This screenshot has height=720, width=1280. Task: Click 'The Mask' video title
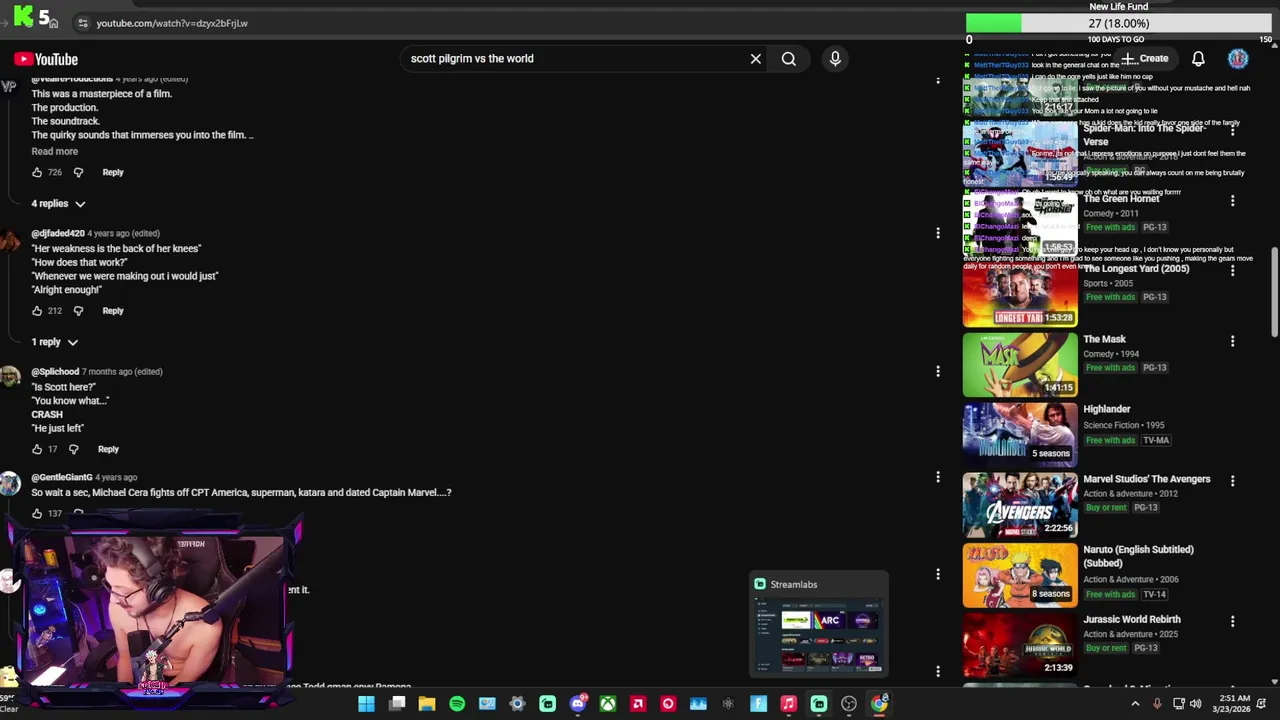coord(1104,339)
